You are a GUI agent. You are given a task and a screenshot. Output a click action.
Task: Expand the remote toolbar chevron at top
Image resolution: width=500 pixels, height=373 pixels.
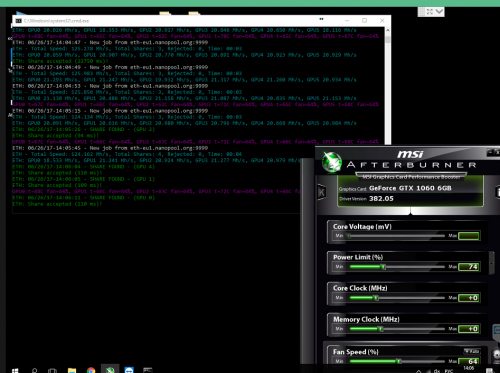pos(439,12)
